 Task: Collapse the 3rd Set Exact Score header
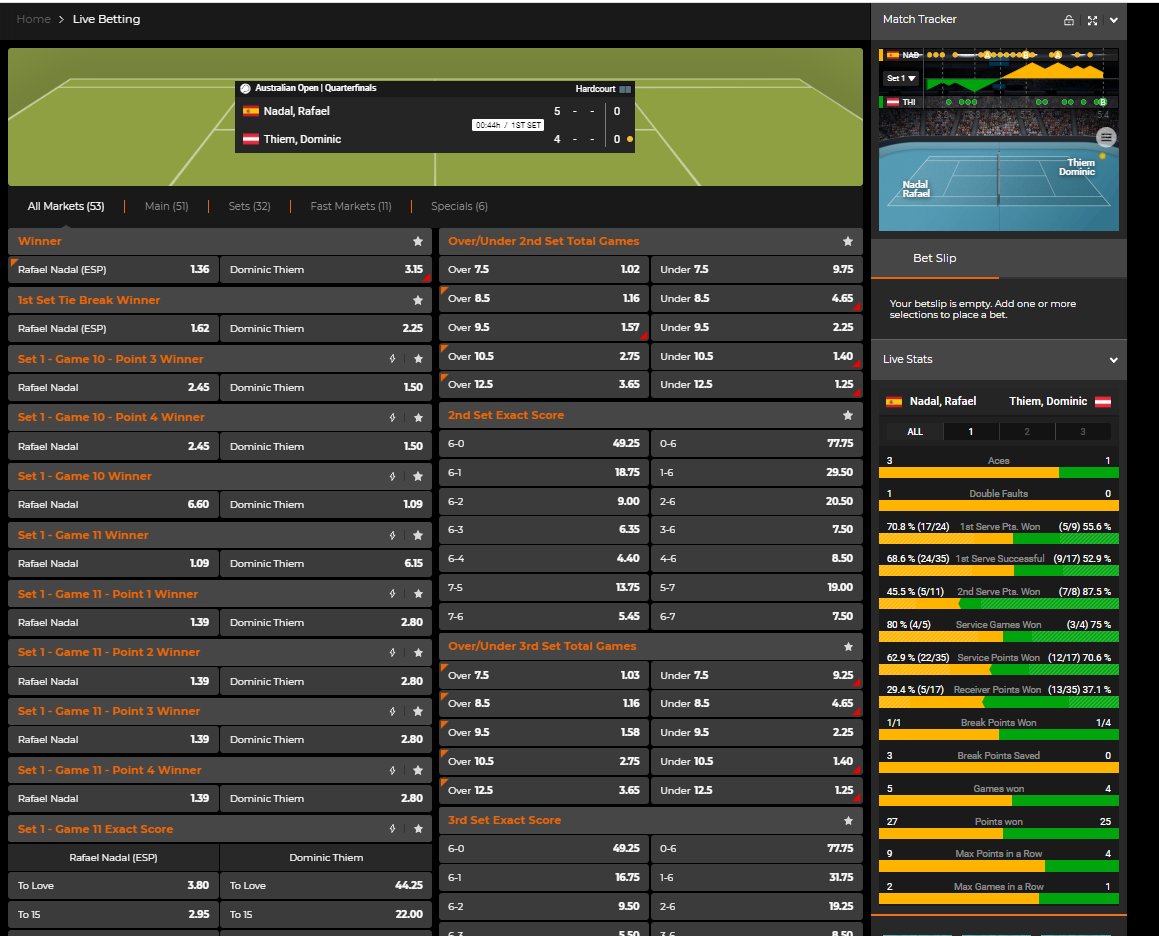pyautogui.click(x=650, y=821)
